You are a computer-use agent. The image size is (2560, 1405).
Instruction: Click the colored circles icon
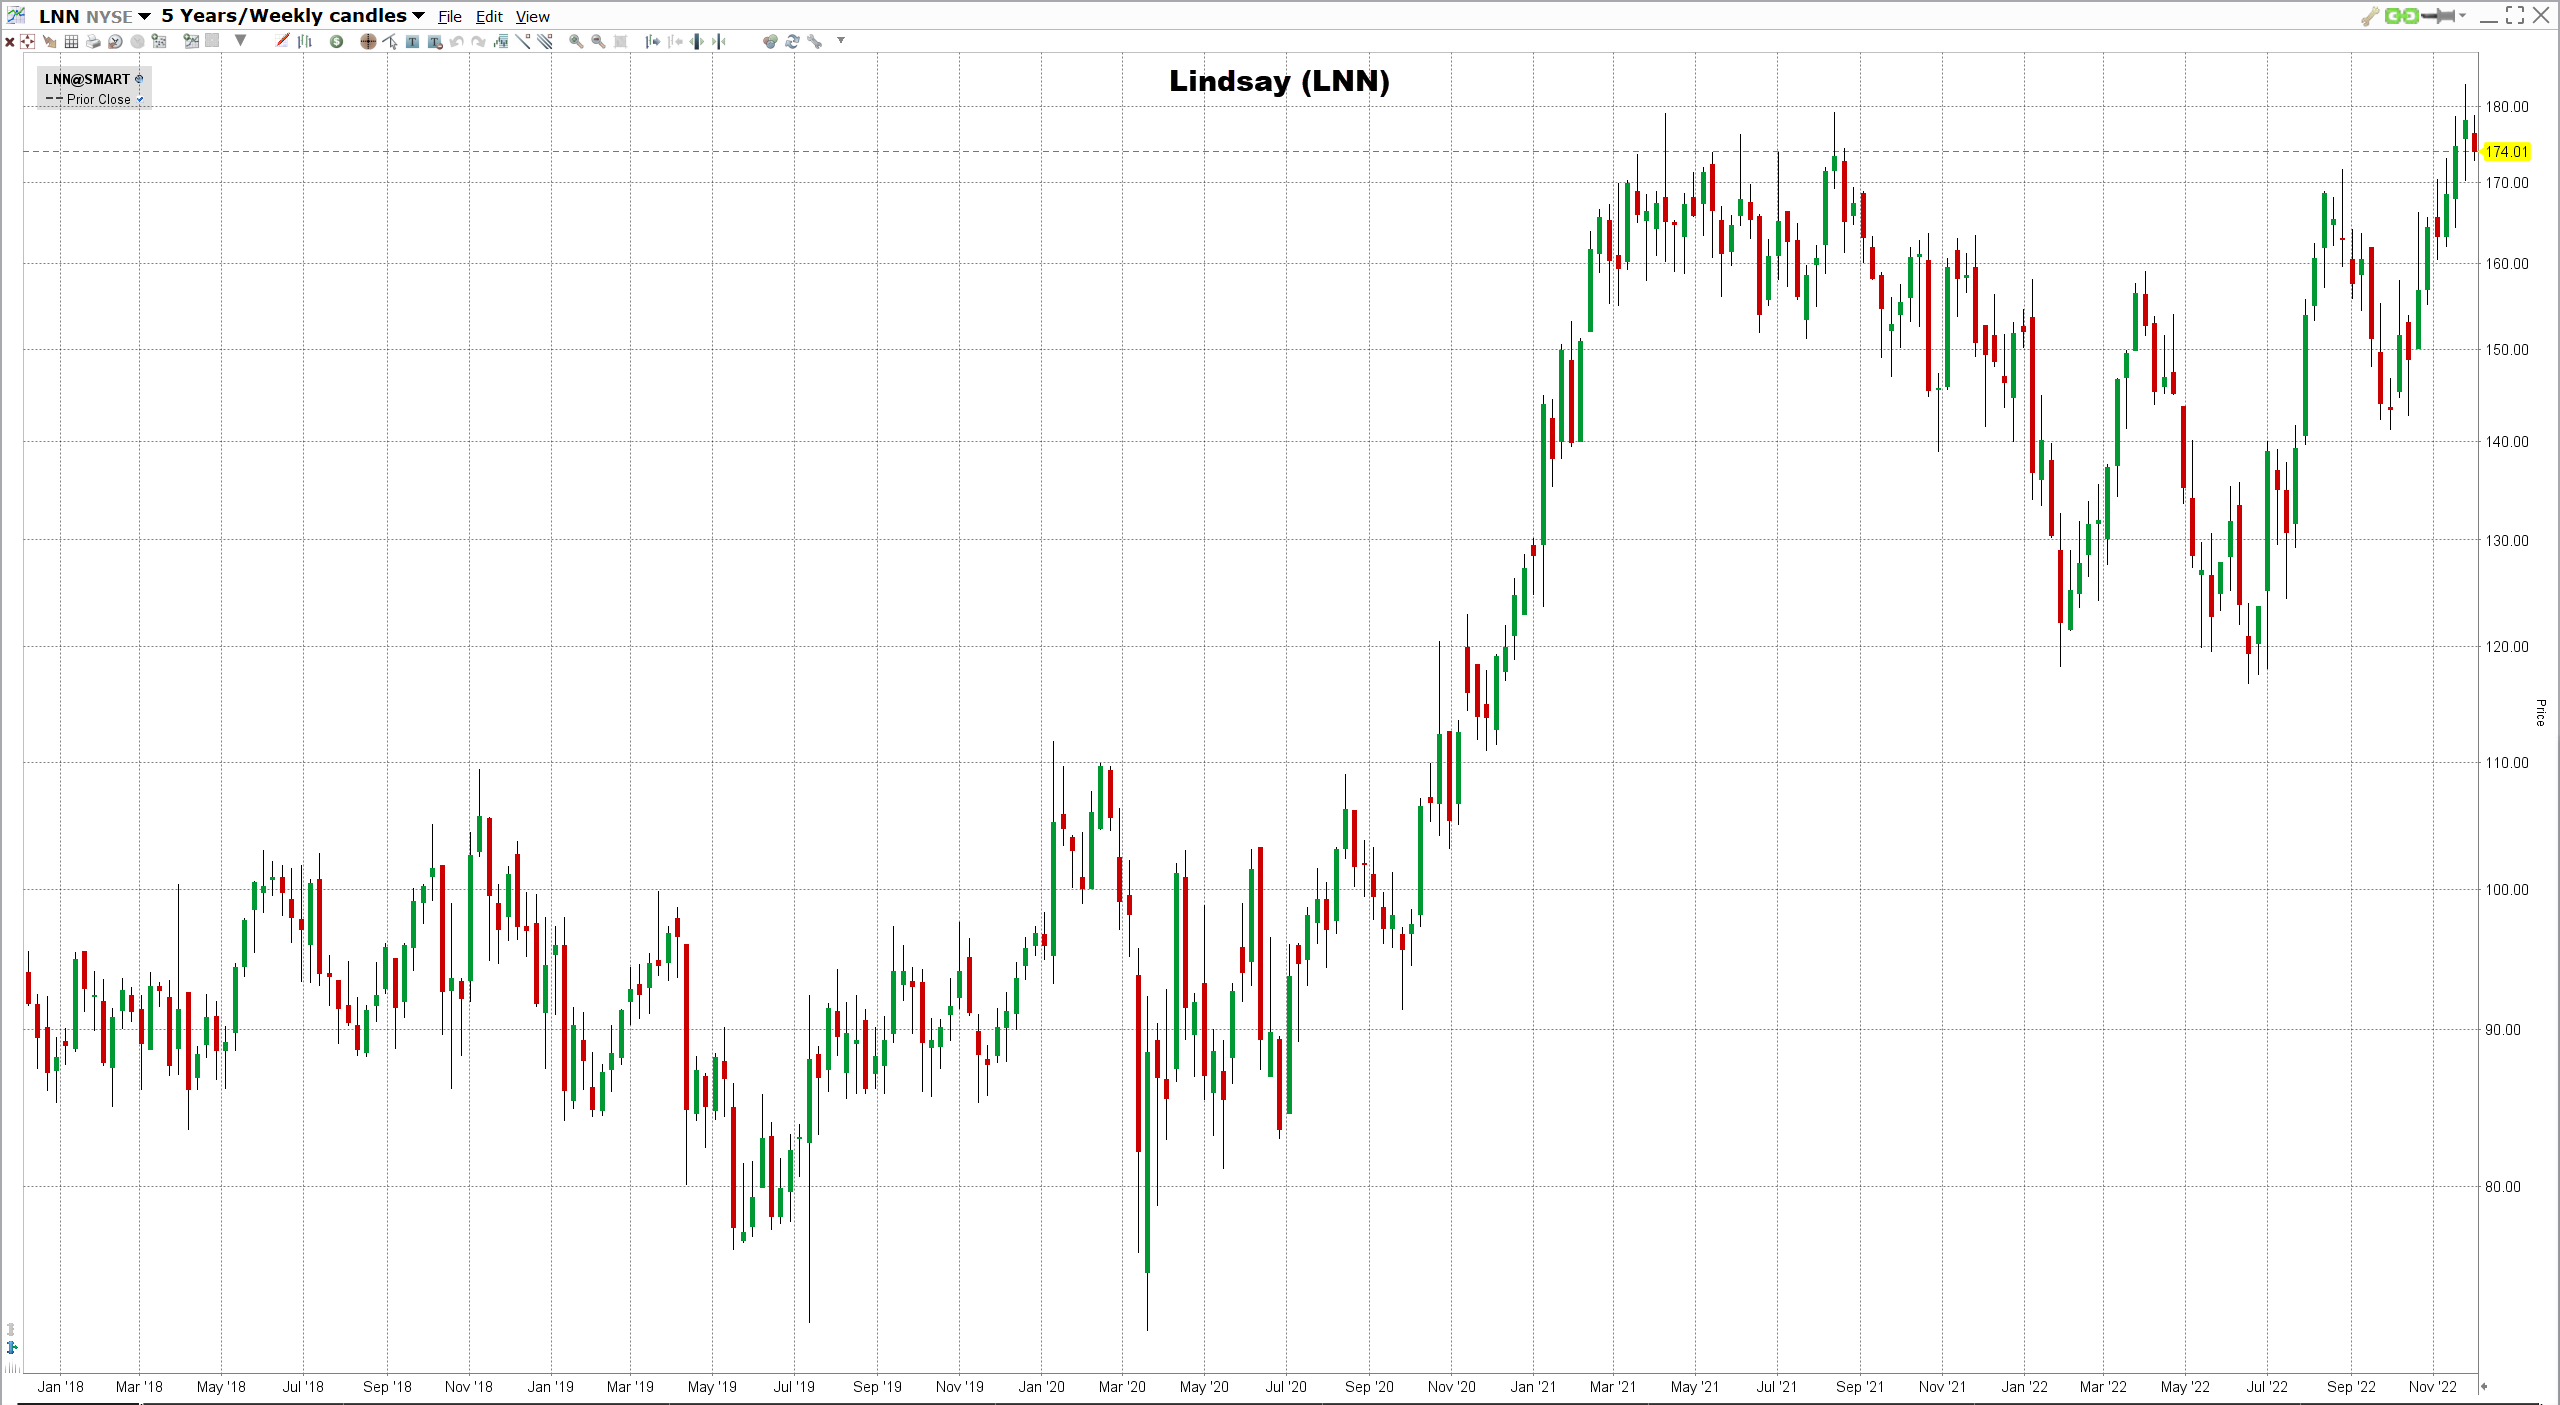pyautogui.click(x=770, y=41)
